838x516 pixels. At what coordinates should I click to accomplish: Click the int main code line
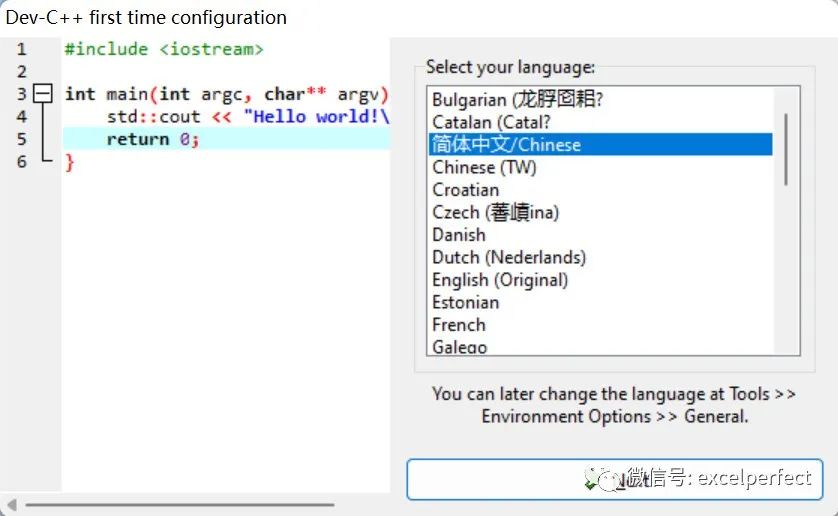(x=227, y=94)
